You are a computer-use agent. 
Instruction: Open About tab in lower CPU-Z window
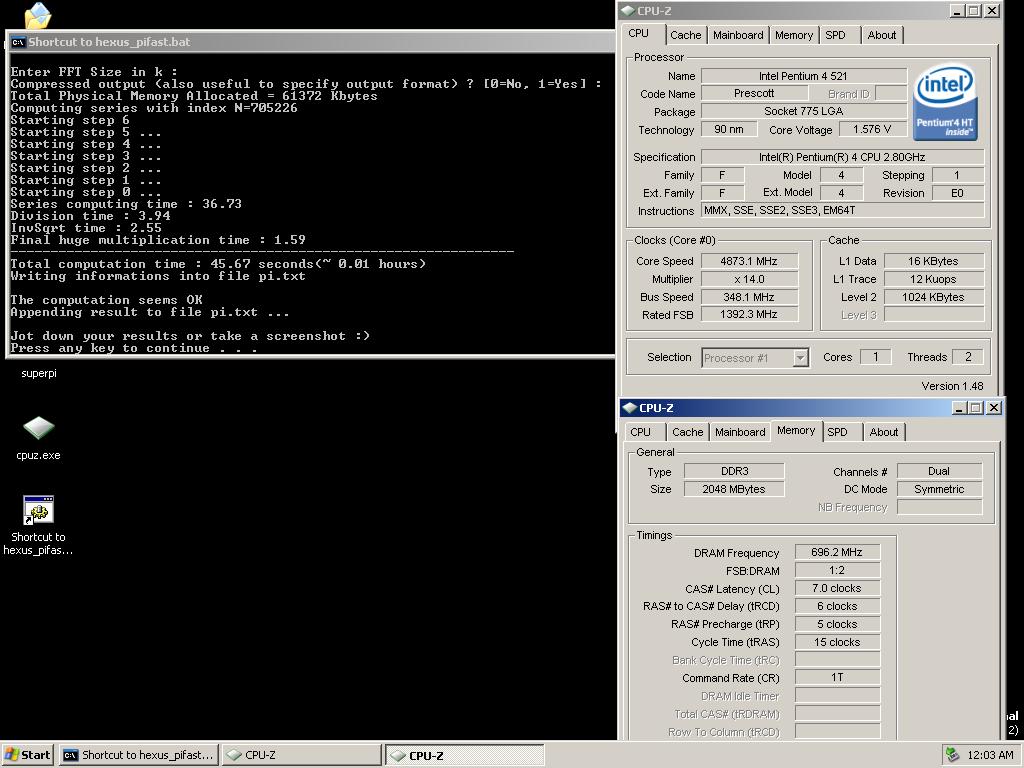coord(884,432)
